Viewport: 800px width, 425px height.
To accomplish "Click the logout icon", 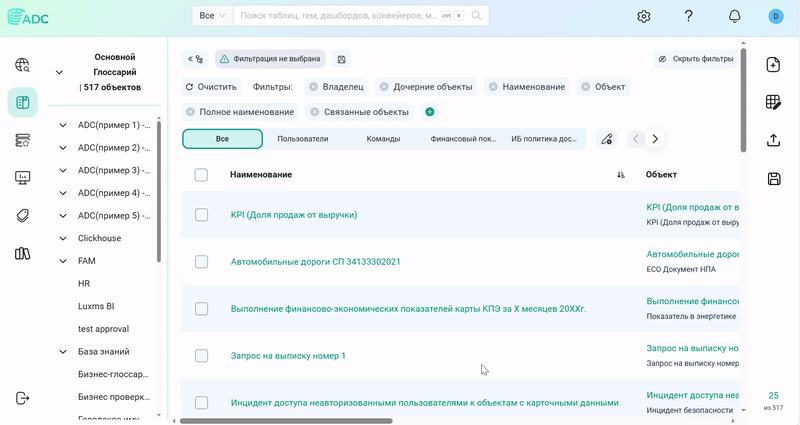I will (22, 398).
